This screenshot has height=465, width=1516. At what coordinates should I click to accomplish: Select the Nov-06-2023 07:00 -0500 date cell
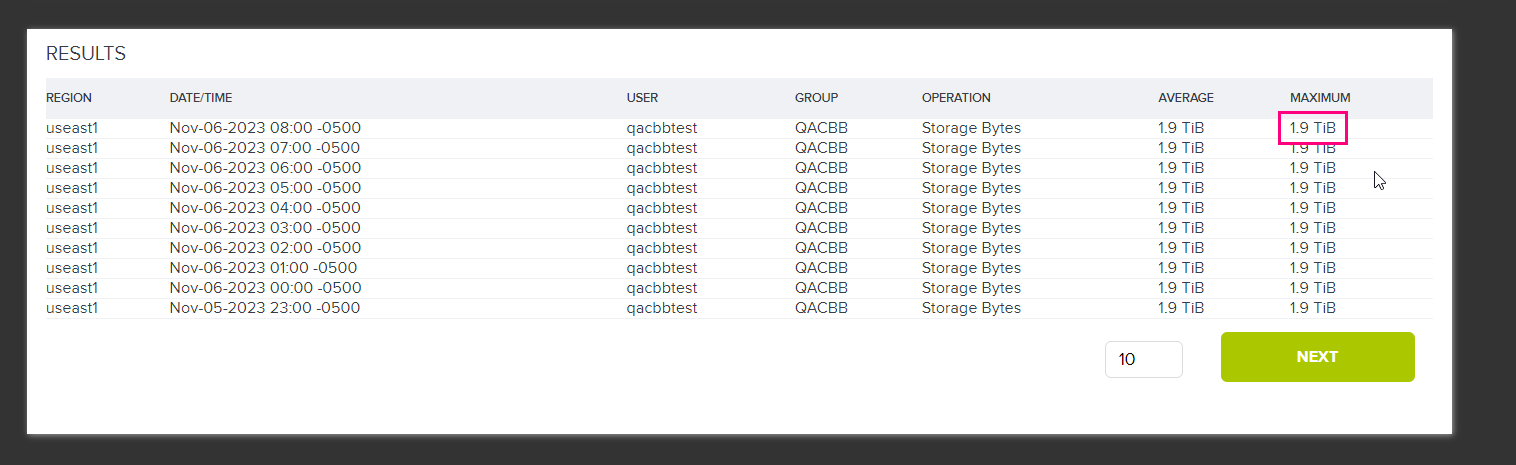pos(265,148)
